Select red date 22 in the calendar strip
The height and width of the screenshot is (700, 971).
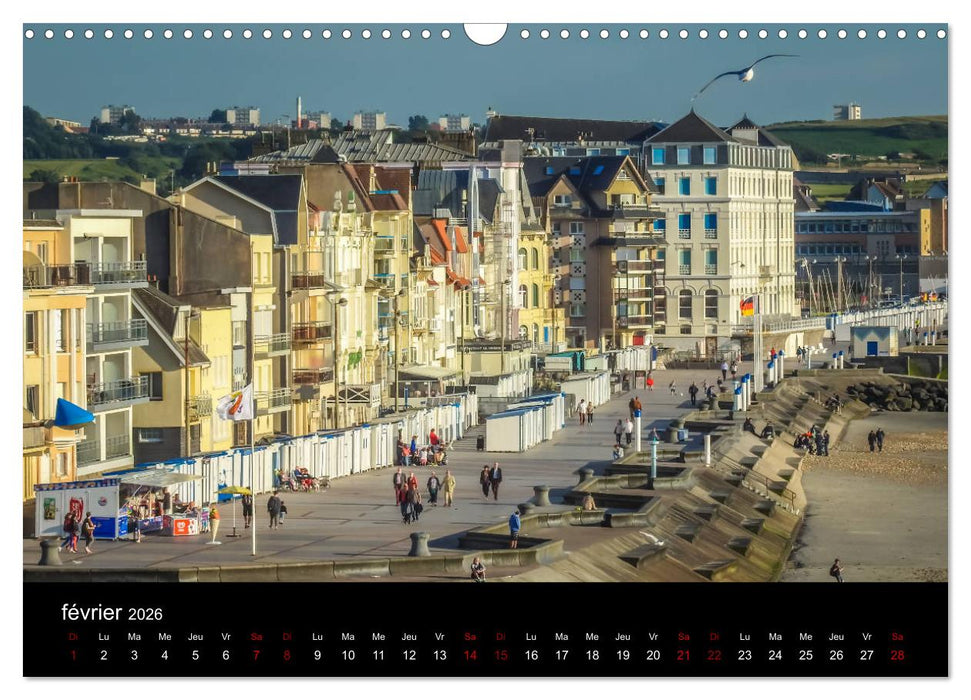coord(714,656)
